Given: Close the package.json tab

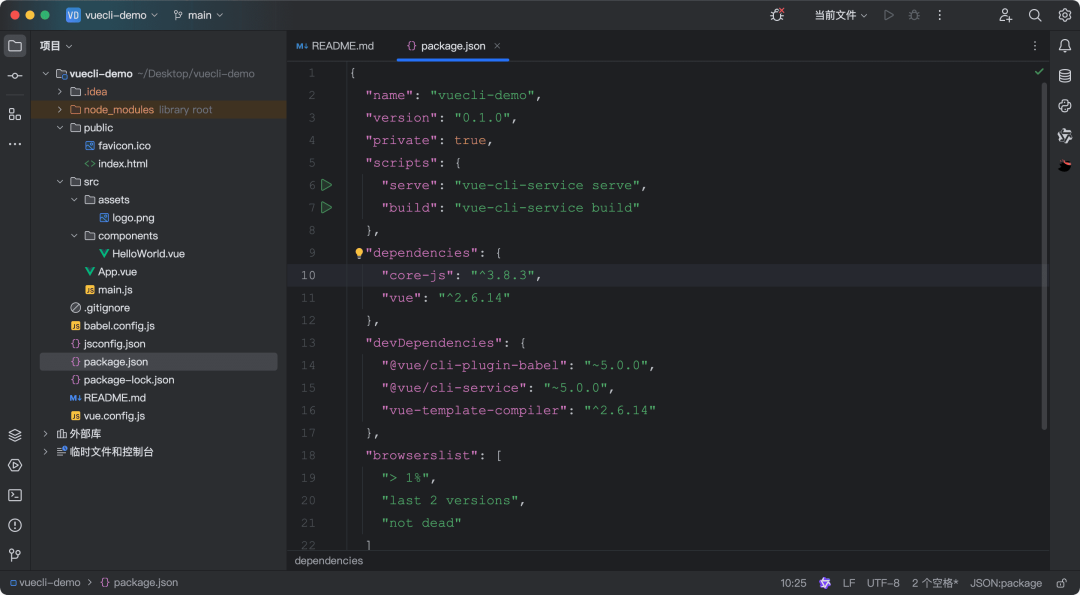Looking at the screenshot, I should (497, 46).
